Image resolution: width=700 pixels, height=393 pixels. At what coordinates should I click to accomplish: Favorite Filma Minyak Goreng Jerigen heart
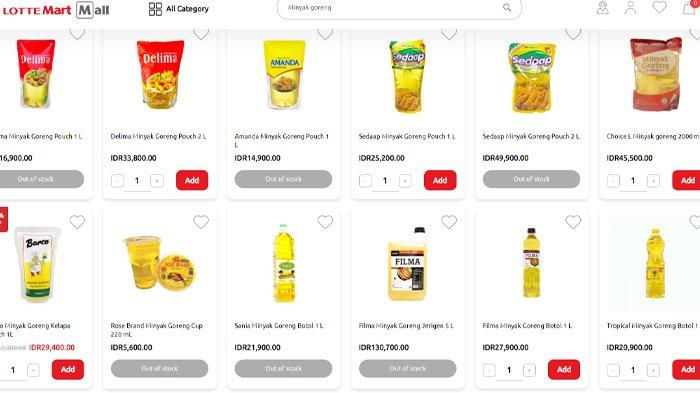pyautogui.click(x=449, y=222)
